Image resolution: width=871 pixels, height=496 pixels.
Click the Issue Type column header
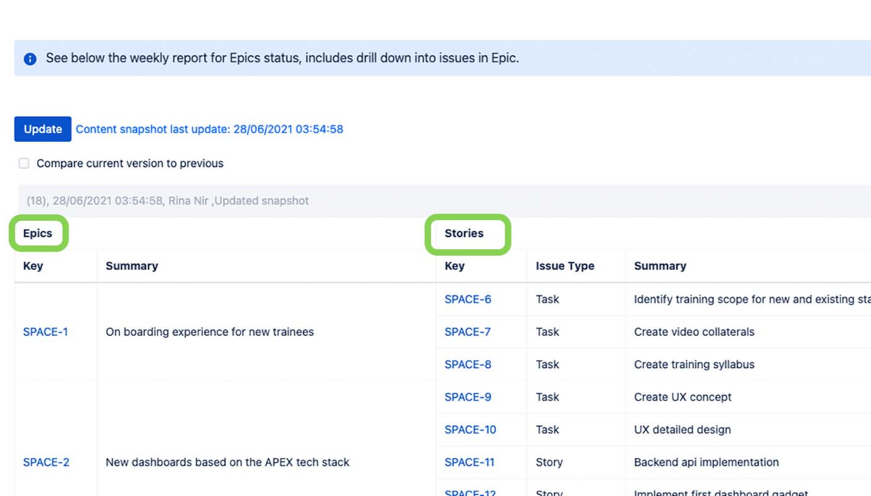[x=564, y=266]
